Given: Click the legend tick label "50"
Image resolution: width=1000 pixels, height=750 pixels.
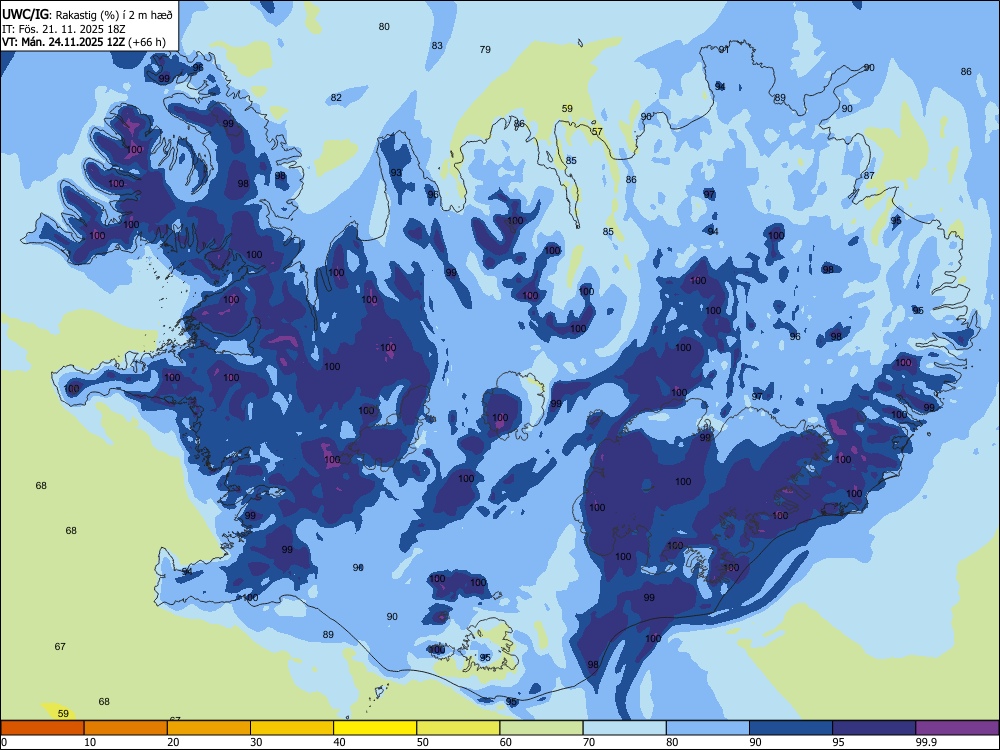Looking at the screenshot, I should 423,742.
